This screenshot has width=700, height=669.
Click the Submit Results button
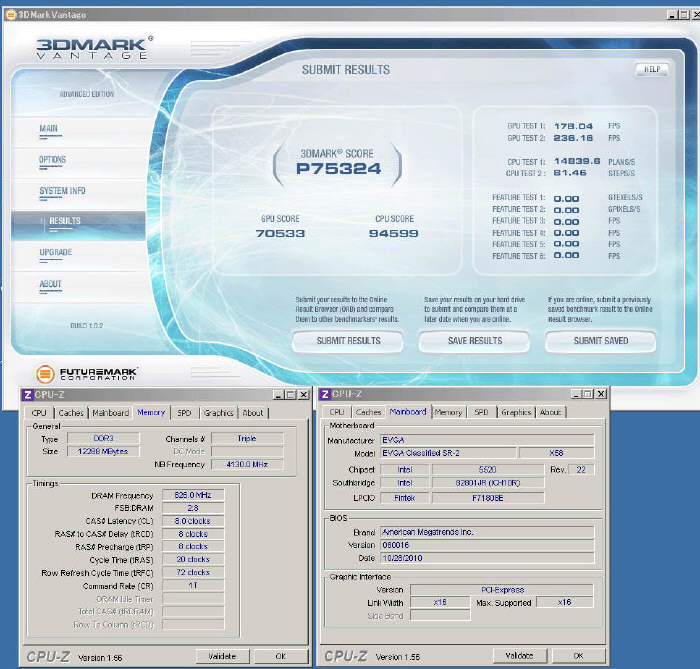348,341
